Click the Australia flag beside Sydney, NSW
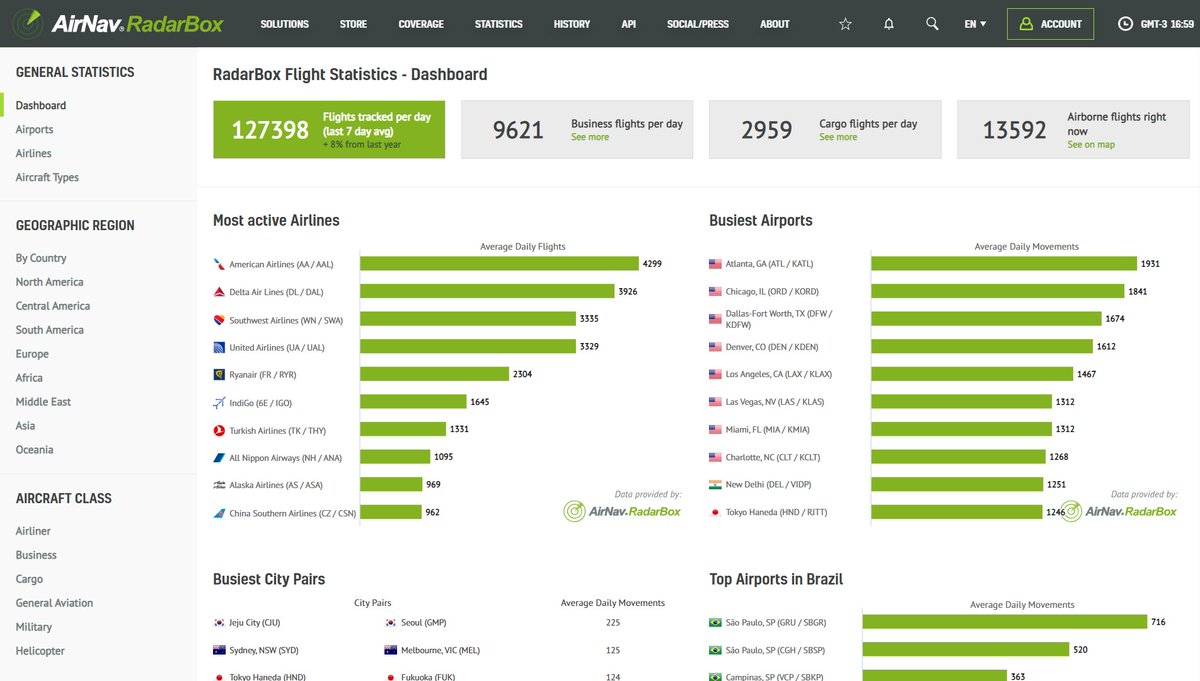 [x=219, y=650]
